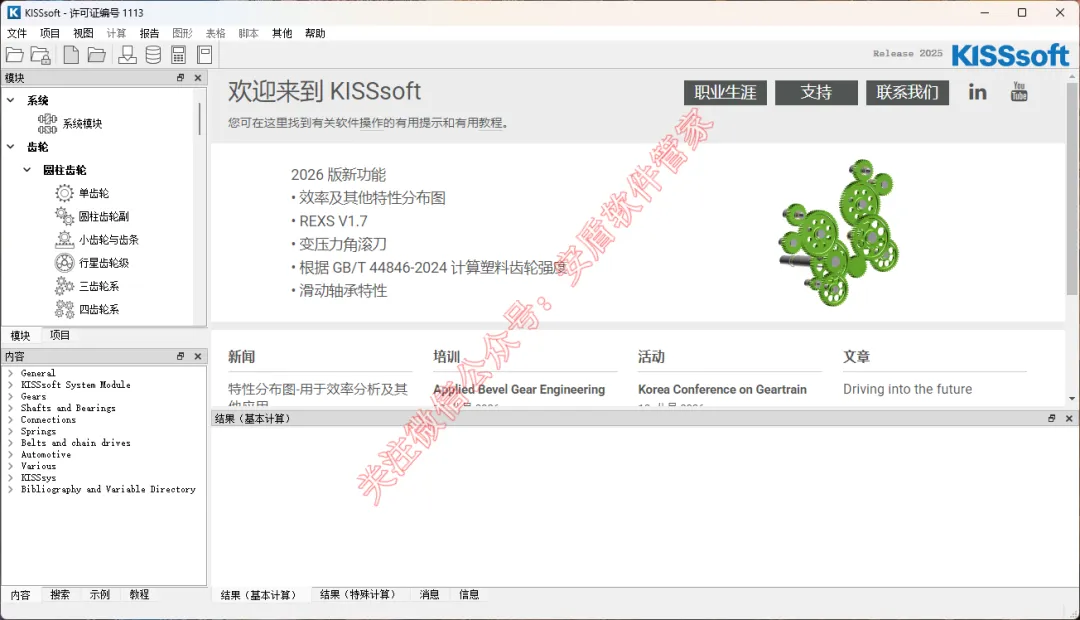Open Korea Conference on Geartrain link
The height and width of the screenshot is (620, 1080).
(x=722, y=389)
